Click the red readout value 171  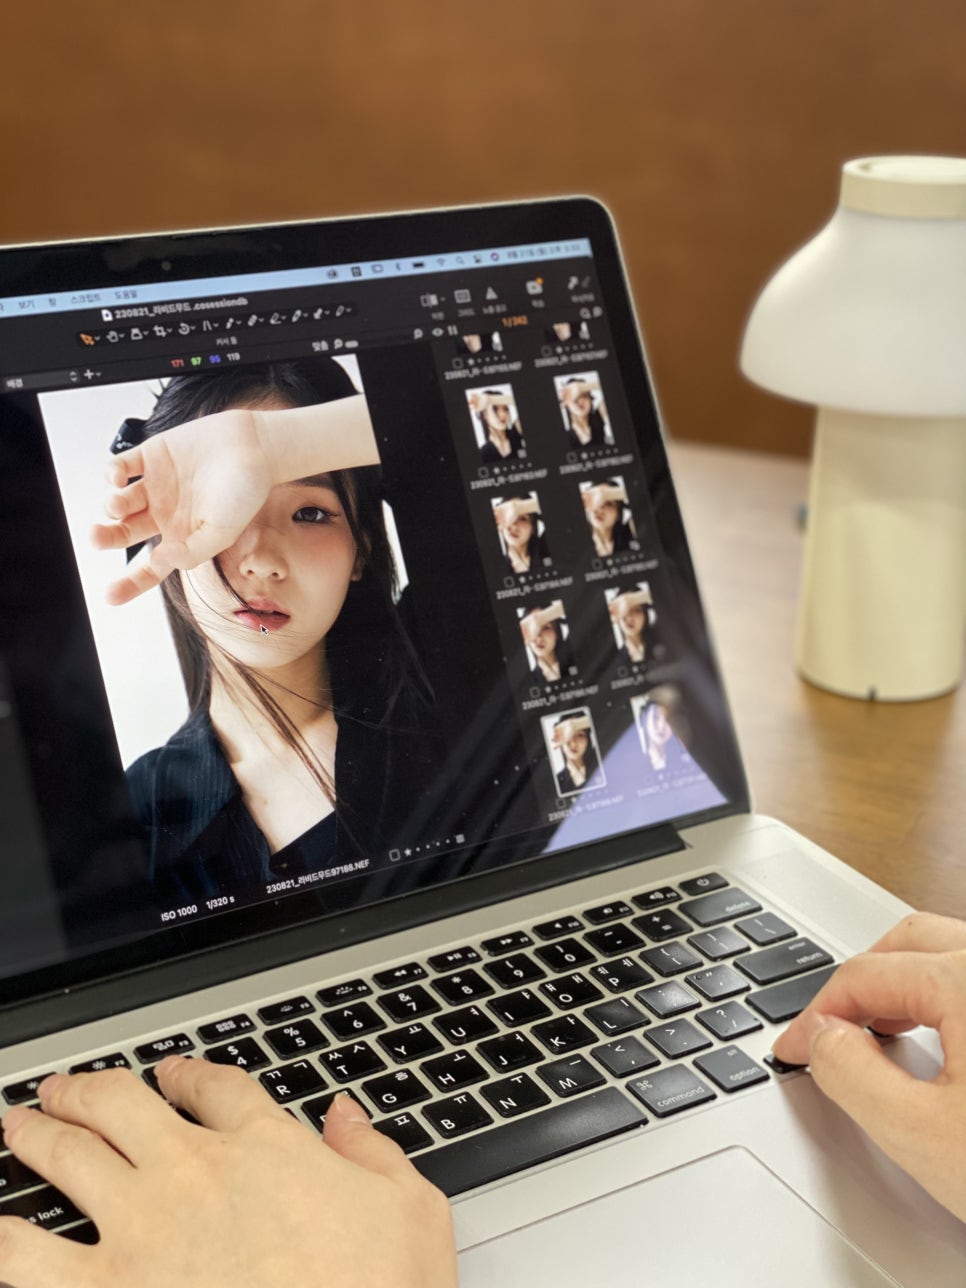coord(177,363)
